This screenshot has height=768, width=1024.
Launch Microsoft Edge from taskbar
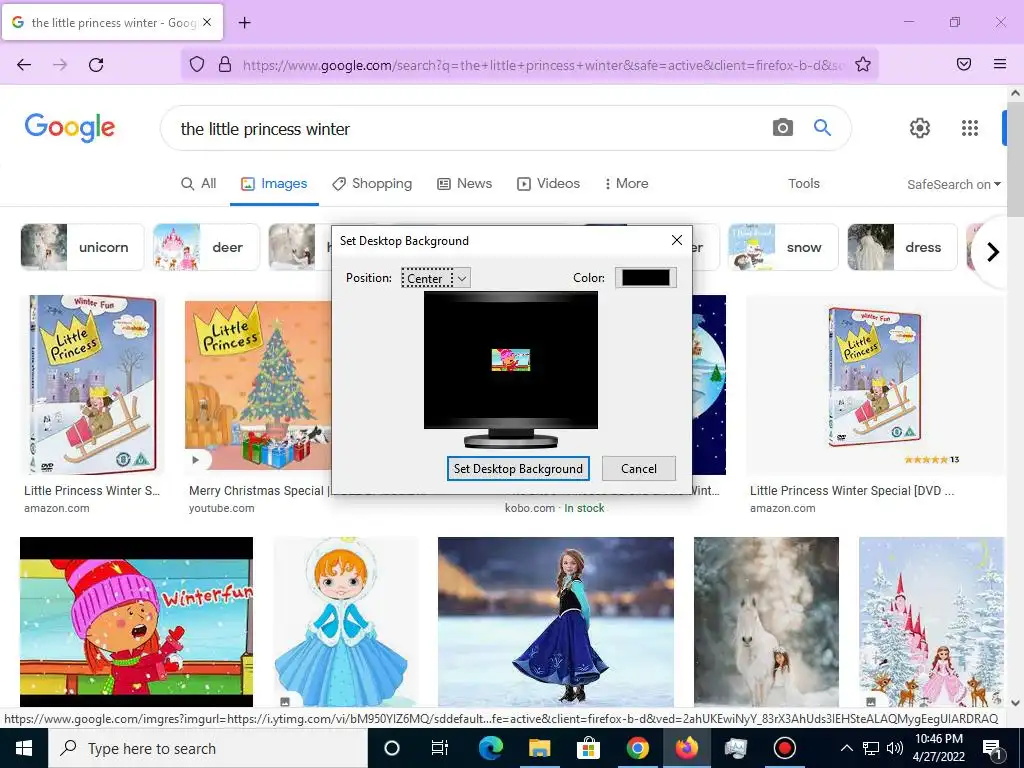[x=490, y=748]
